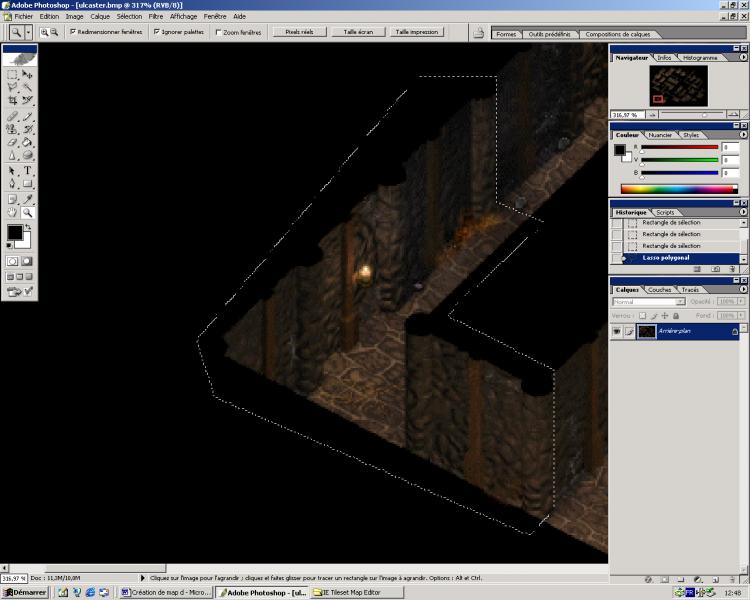Open the Calque menu
The height and width of the screenshot is (600, 750).
tap(100, 16)
